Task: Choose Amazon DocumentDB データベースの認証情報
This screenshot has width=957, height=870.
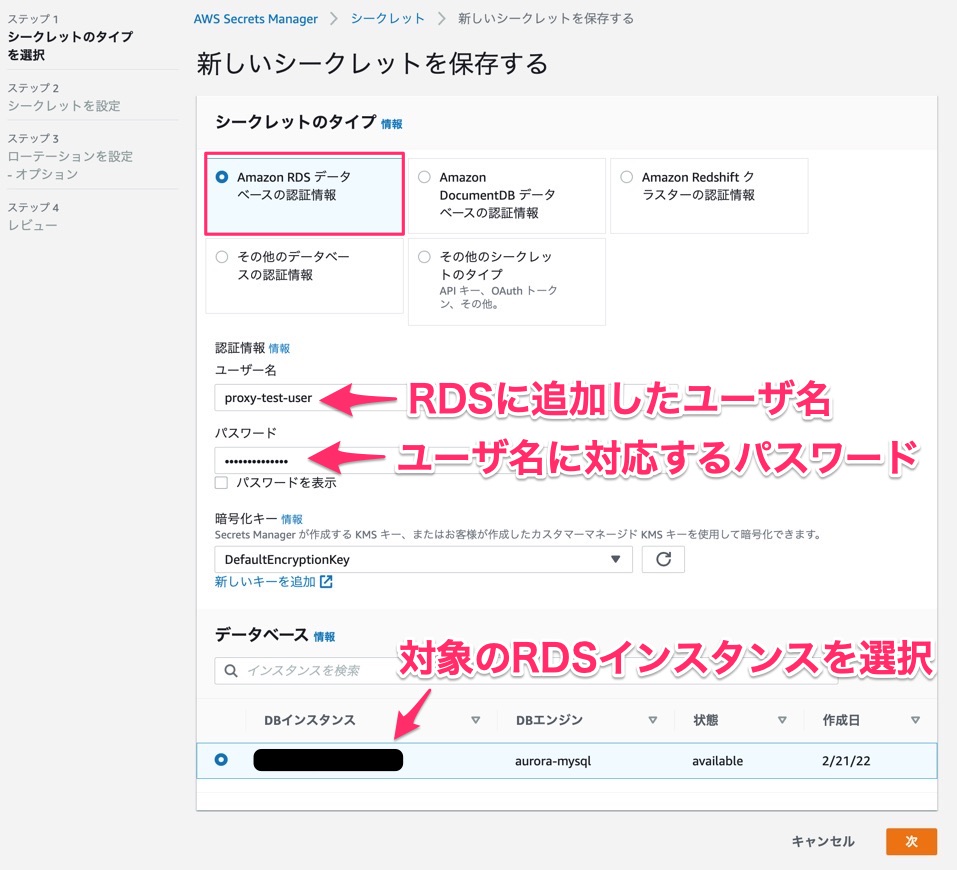Action: (x=424, y=175)
